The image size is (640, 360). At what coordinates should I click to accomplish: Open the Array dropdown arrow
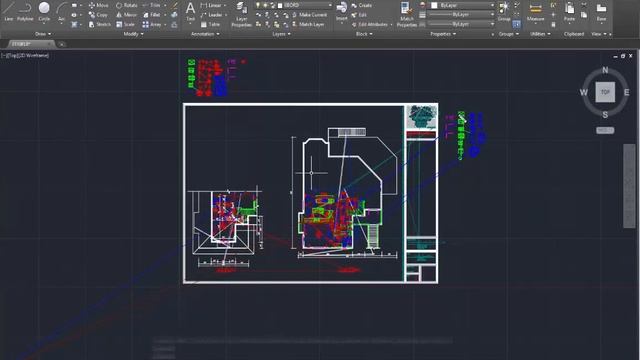165,24
